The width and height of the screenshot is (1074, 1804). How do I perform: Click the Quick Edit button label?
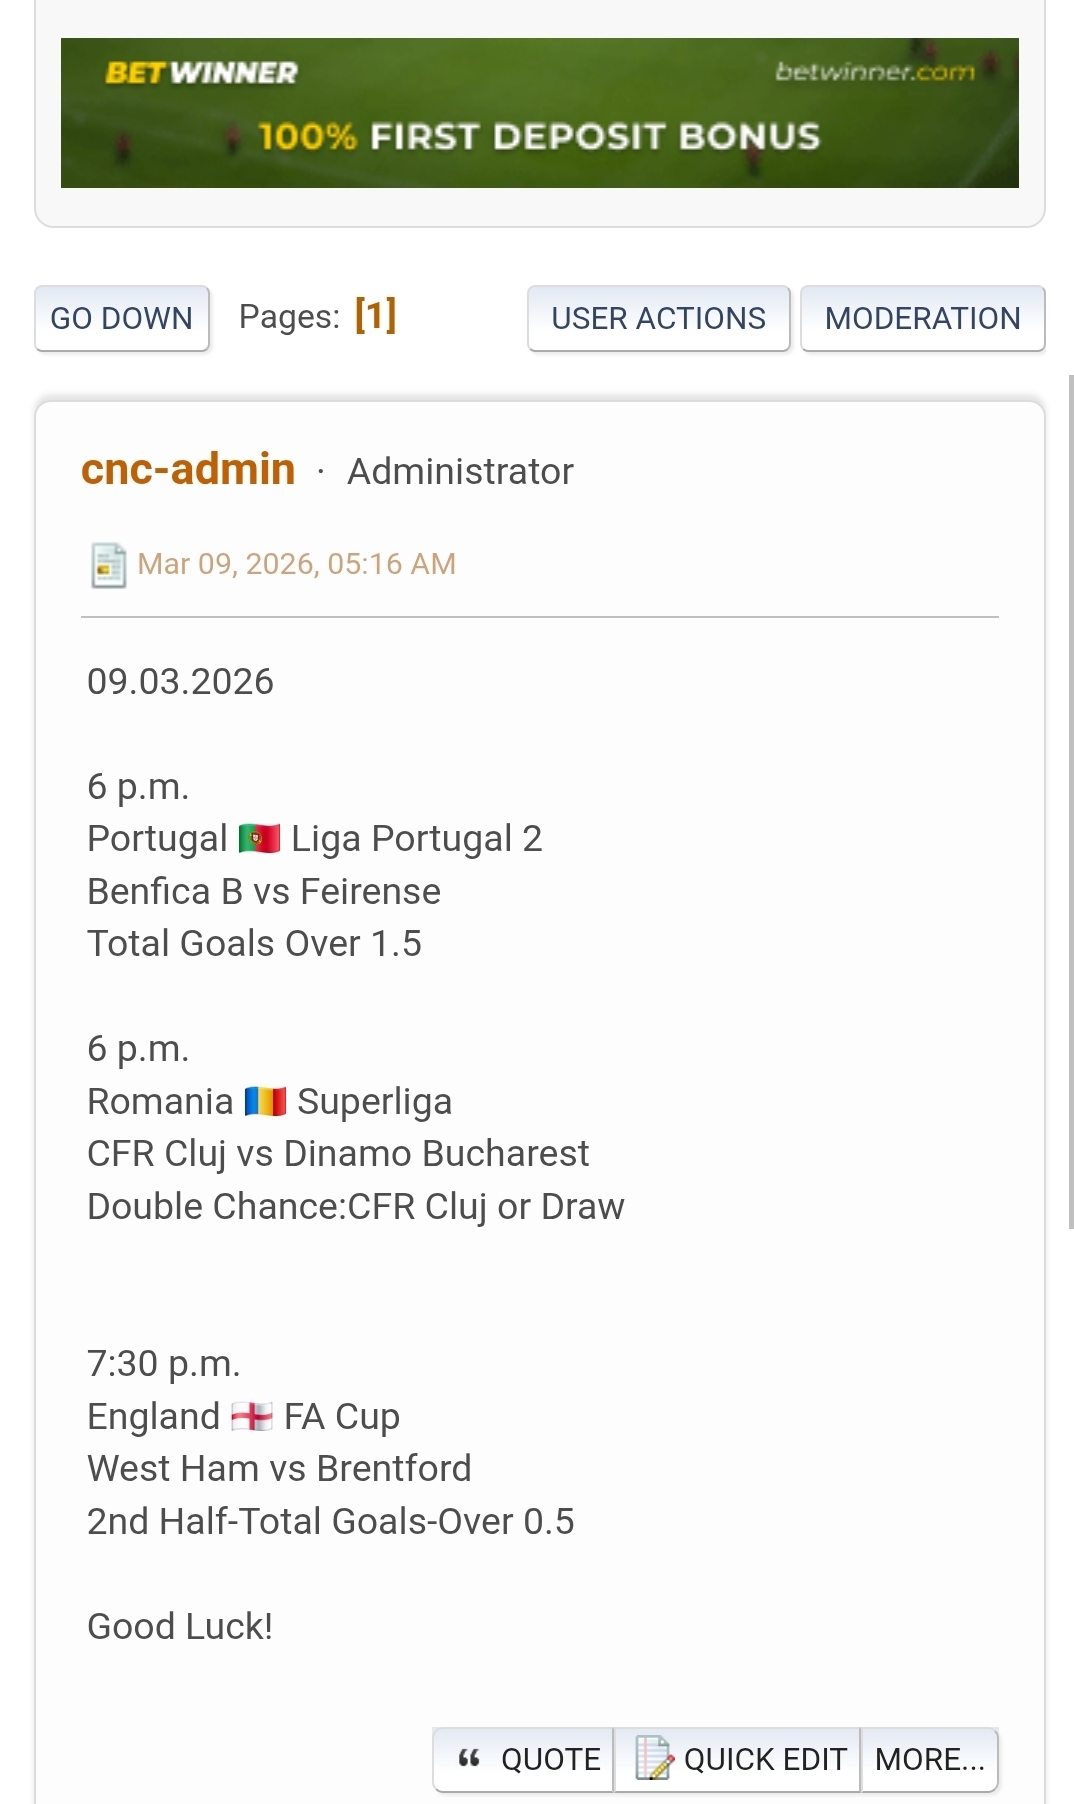(x=765, y=1759)
